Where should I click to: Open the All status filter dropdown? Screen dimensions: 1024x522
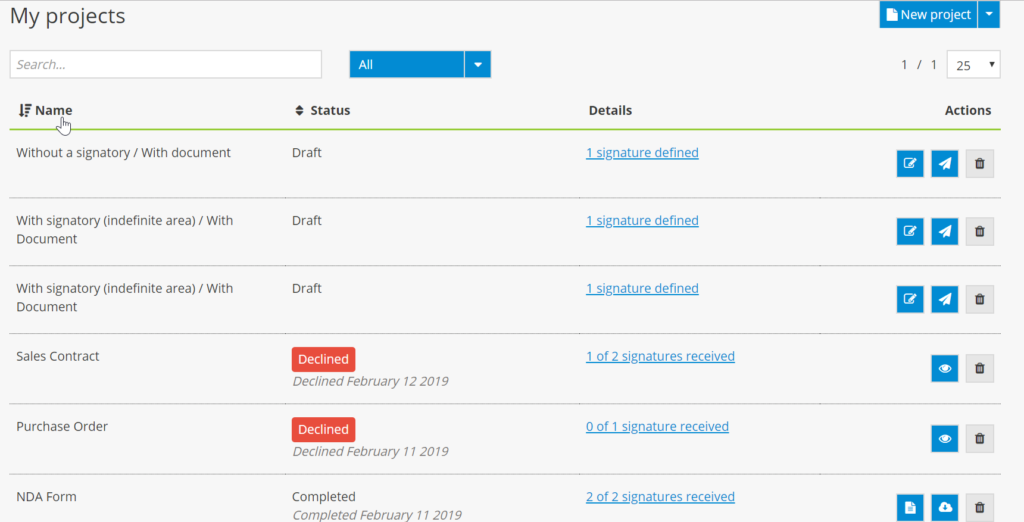point(477,64)
